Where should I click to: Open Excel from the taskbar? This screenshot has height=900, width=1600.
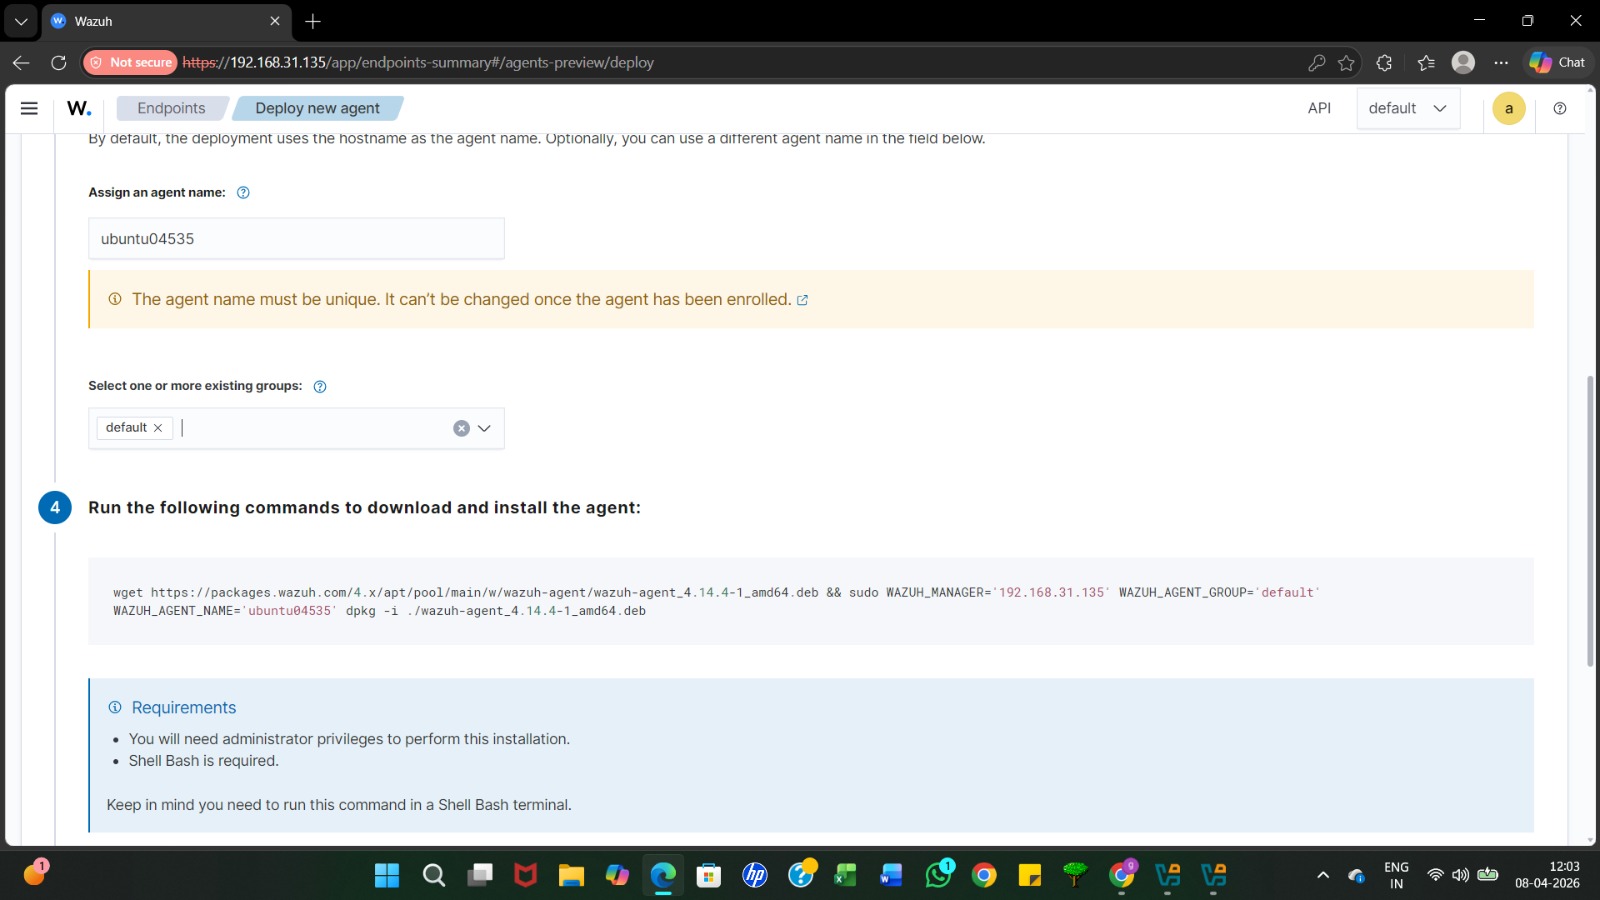tap(846, 876)
